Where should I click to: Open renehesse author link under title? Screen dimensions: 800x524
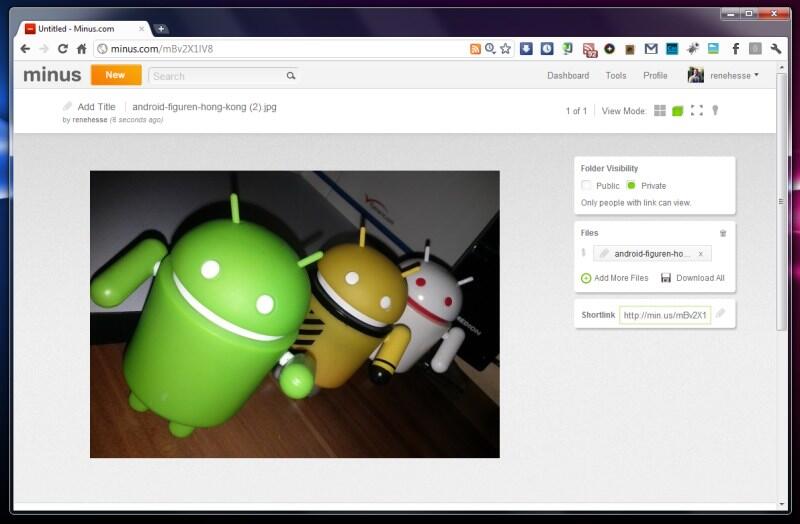(90, 120)
